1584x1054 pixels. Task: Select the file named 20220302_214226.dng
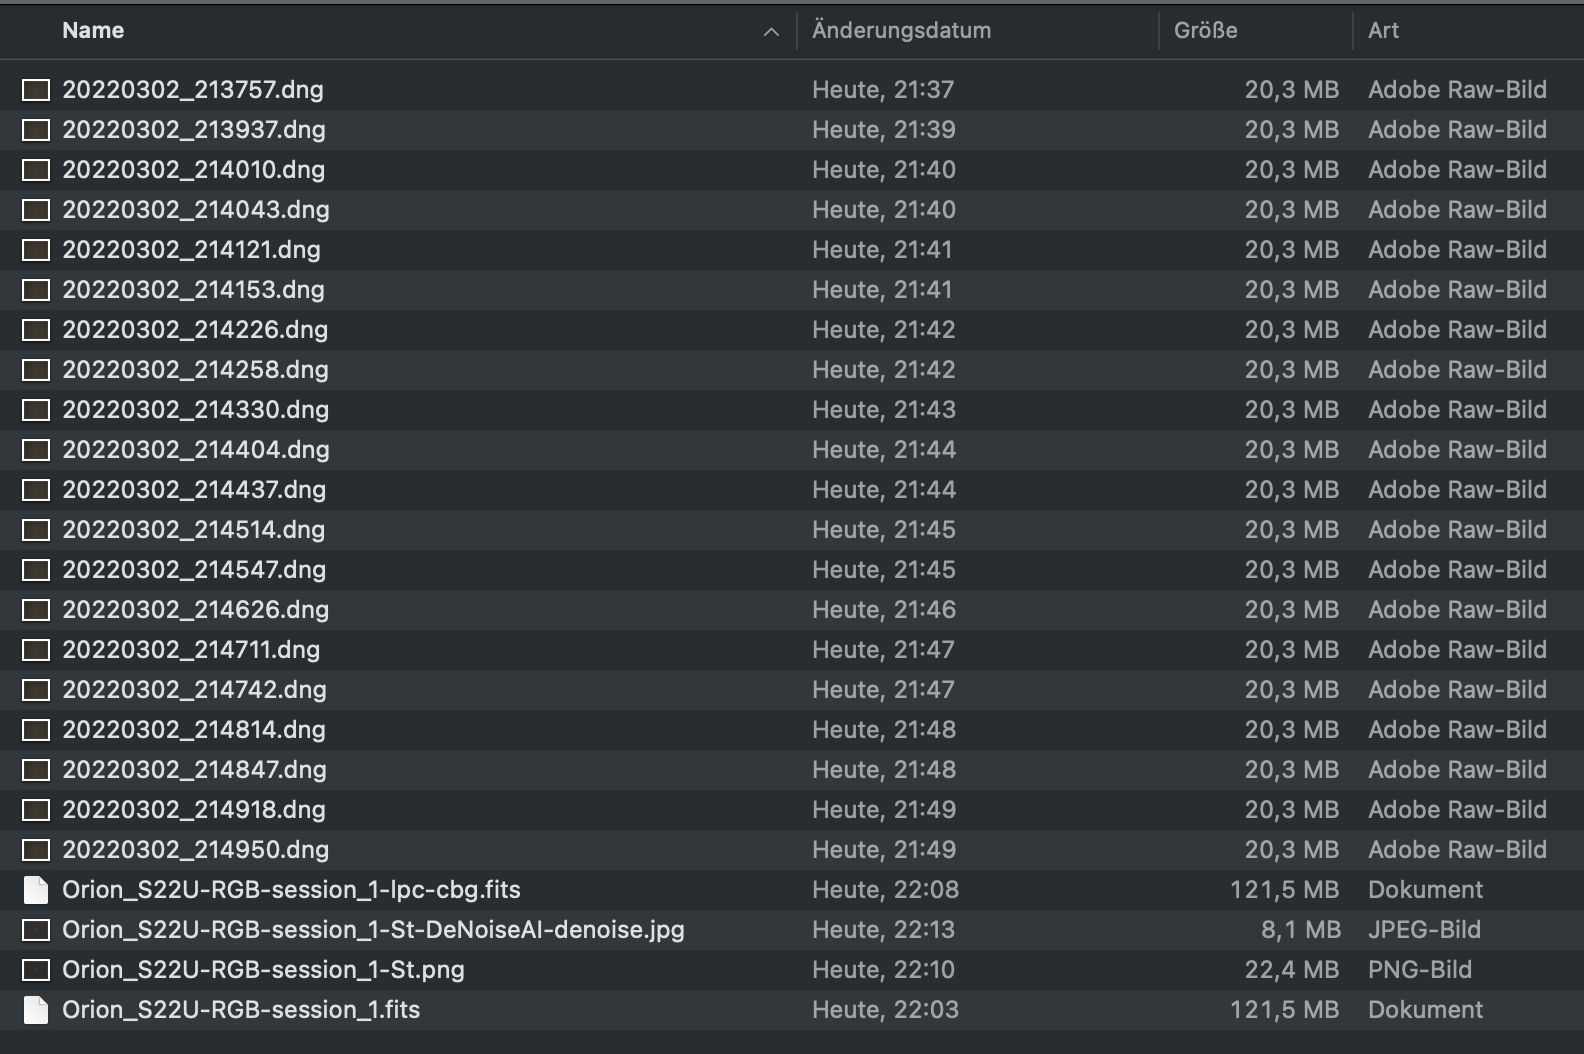coord(195,330)
